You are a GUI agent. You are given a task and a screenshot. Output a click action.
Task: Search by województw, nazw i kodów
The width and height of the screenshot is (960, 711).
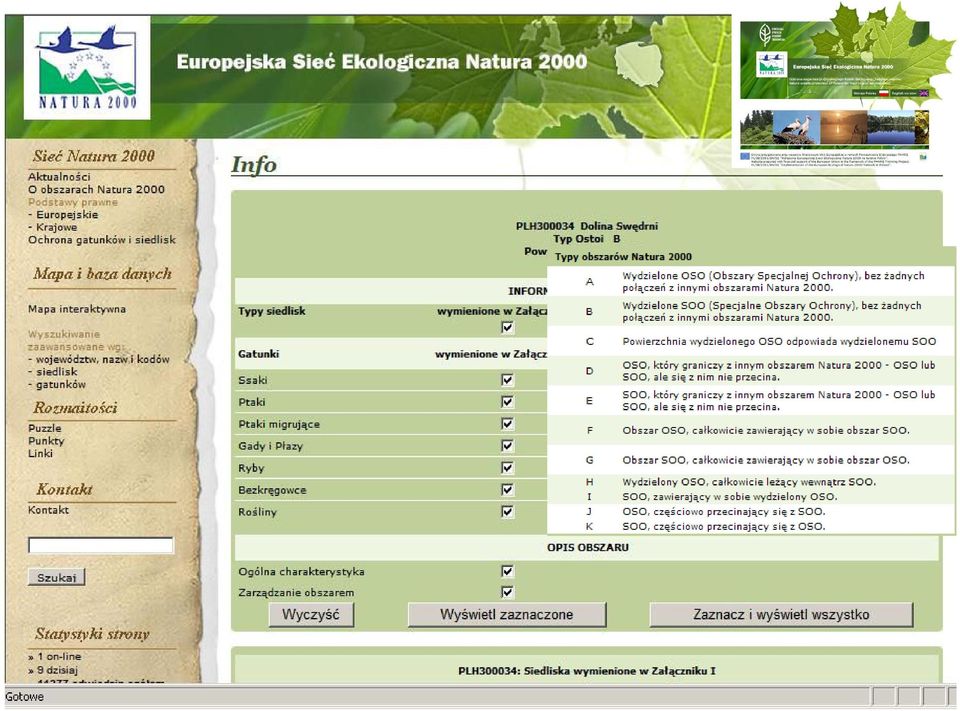coord(102,359)
